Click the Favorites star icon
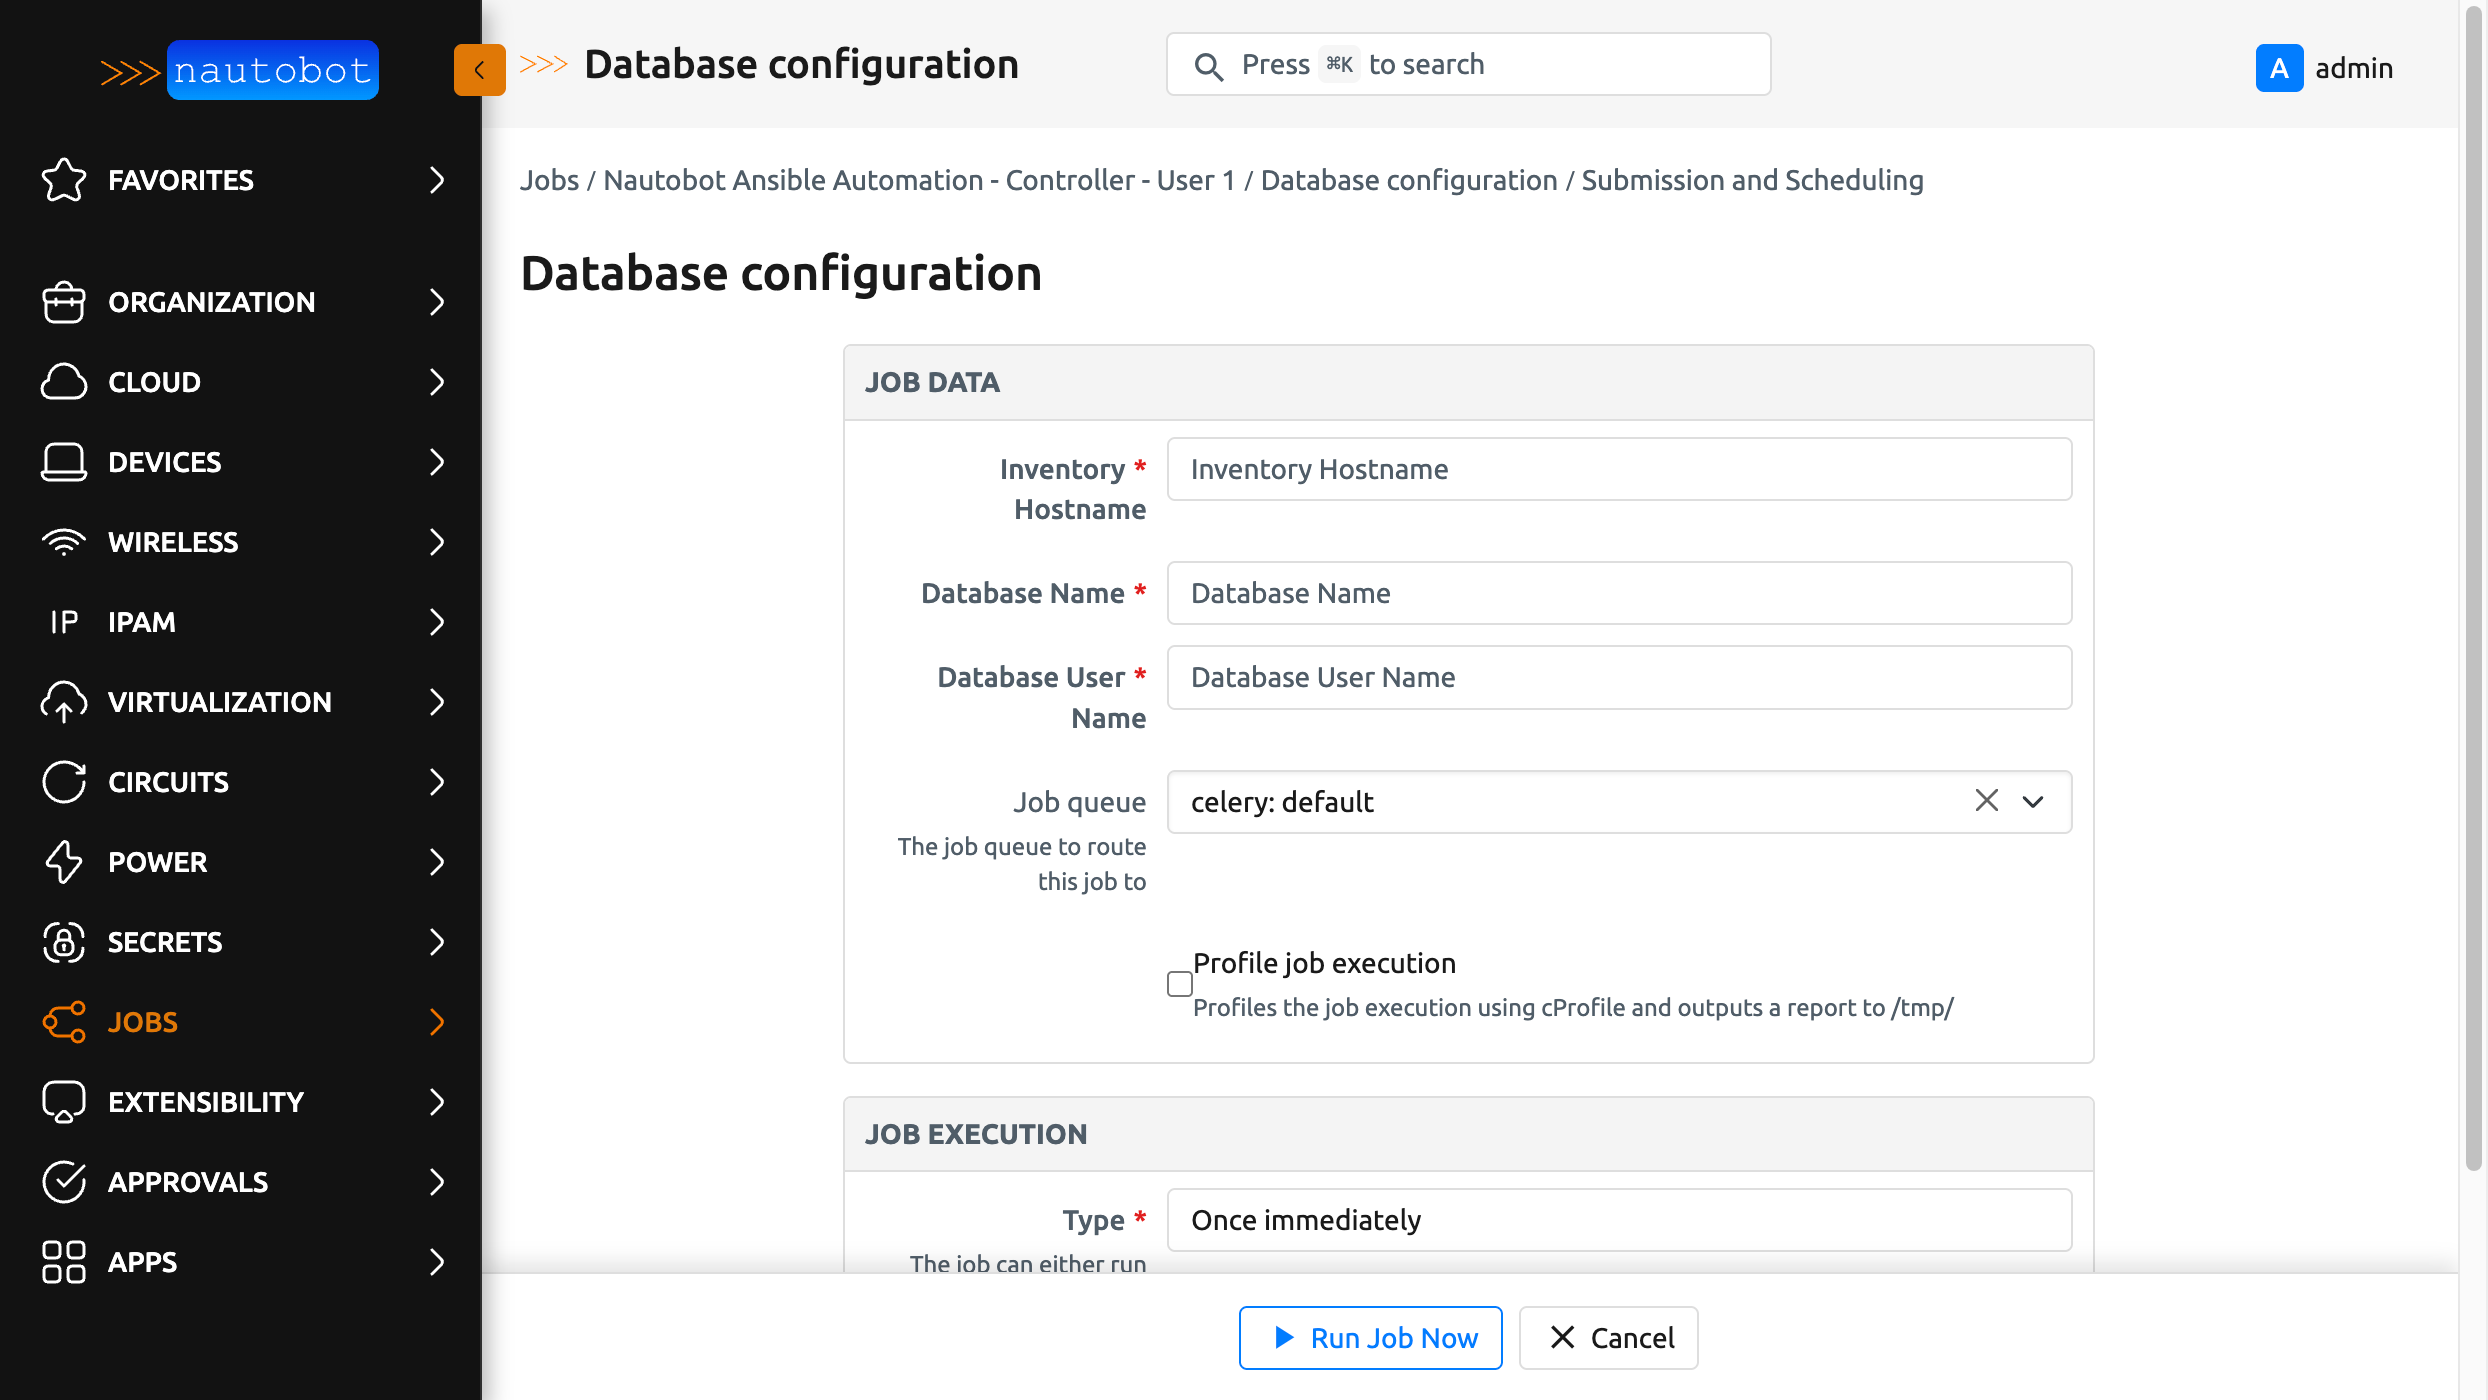The width and height of the screenshot is (2488, 1400). (63, 180)
